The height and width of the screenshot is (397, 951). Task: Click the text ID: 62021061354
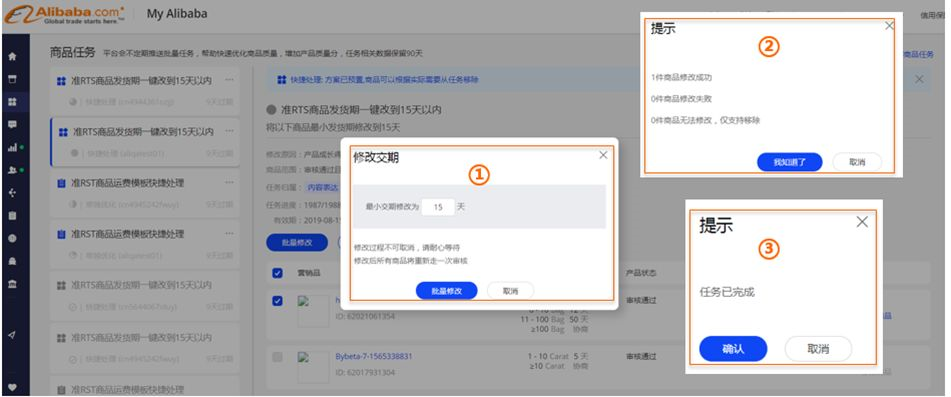[365, 316]
